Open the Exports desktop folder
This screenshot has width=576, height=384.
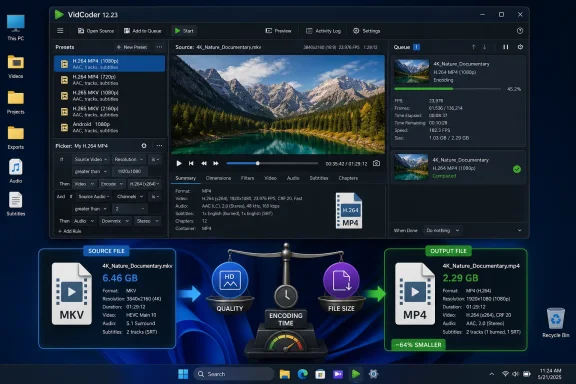tap(16, 138)
